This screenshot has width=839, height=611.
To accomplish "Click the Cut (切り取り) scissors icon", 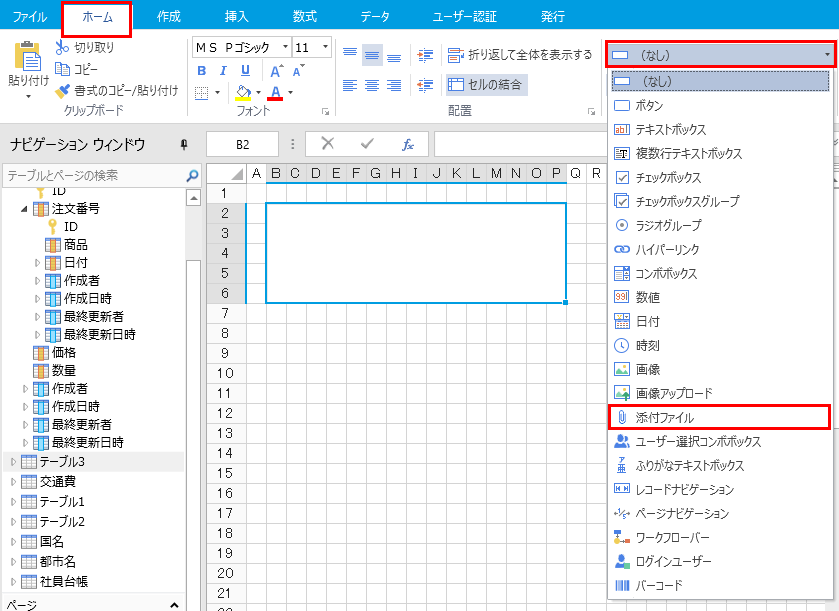I will (62, 47).
